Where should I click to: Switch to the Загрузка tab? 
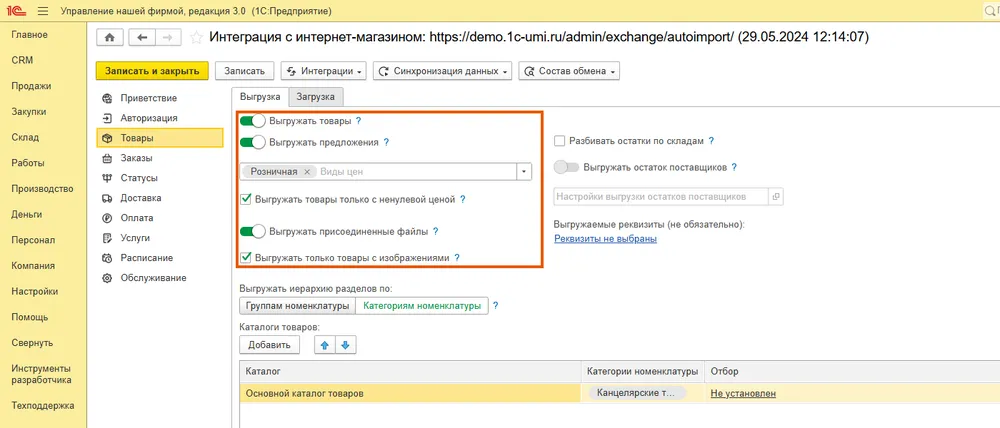316,97
